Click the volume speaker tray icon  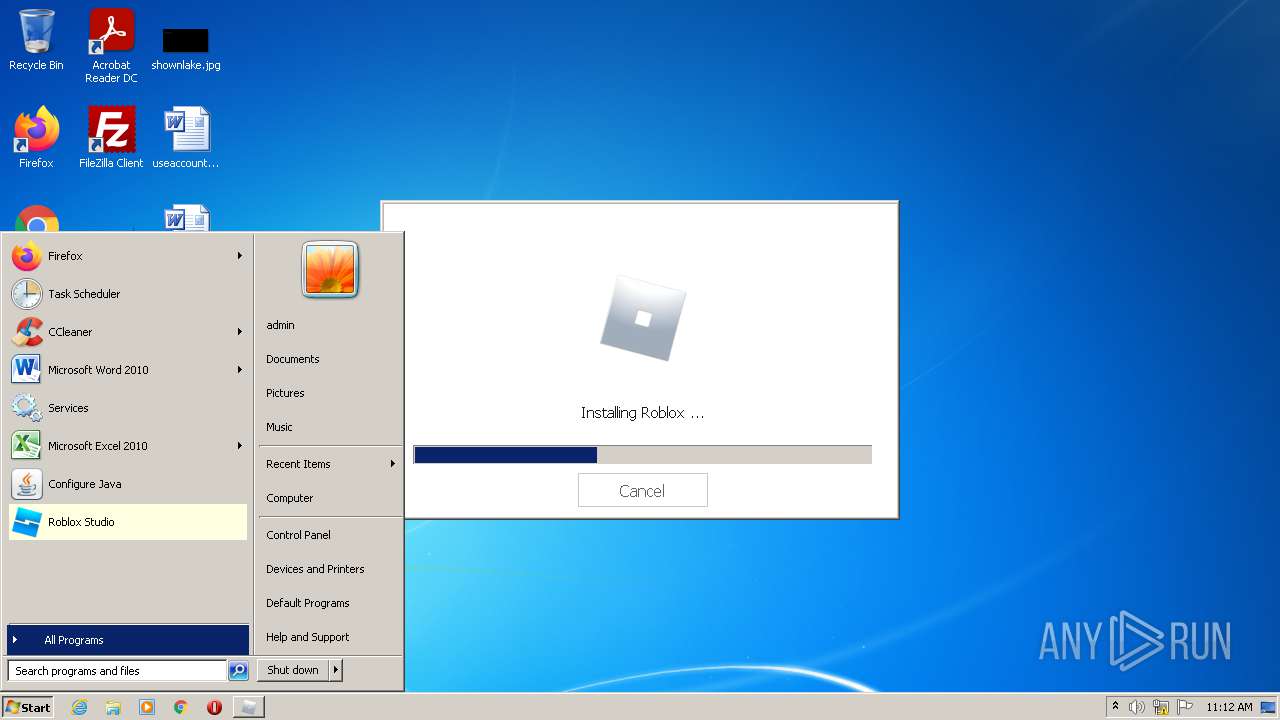coord(1137,707)
